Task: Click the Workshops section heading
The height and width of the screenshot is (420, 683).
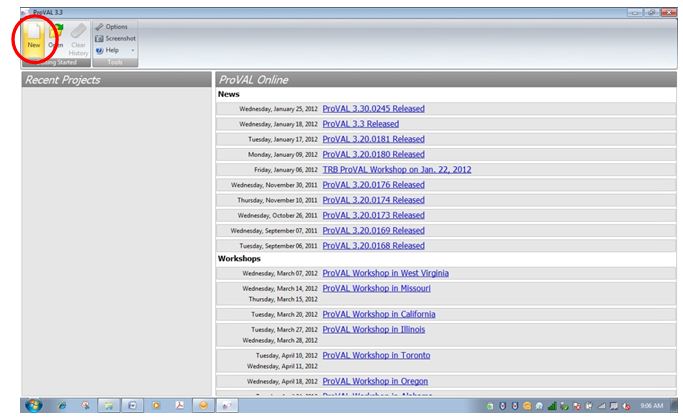Action: [239, 259]
